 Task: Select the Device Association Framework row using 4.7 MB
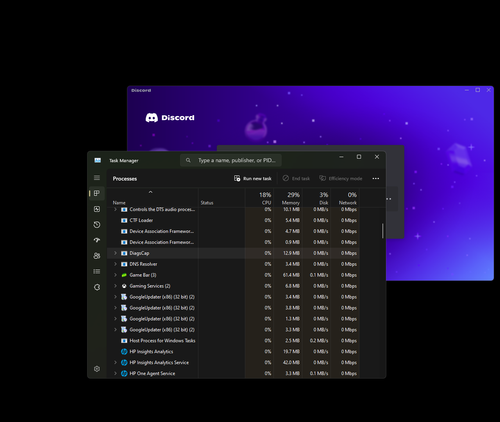pos(233,231)
